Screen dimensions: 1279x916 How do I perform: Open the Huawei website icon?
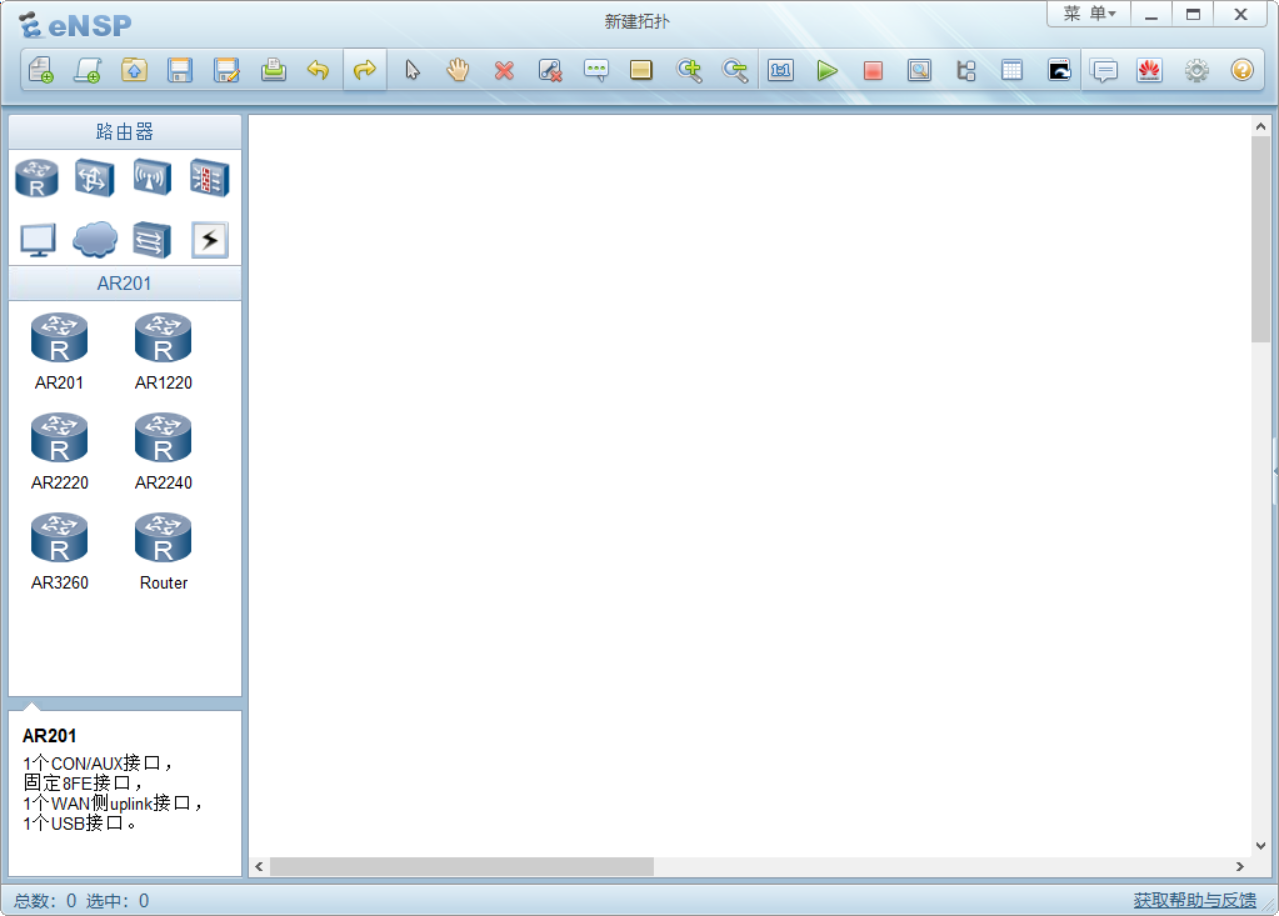[1150, 71]
